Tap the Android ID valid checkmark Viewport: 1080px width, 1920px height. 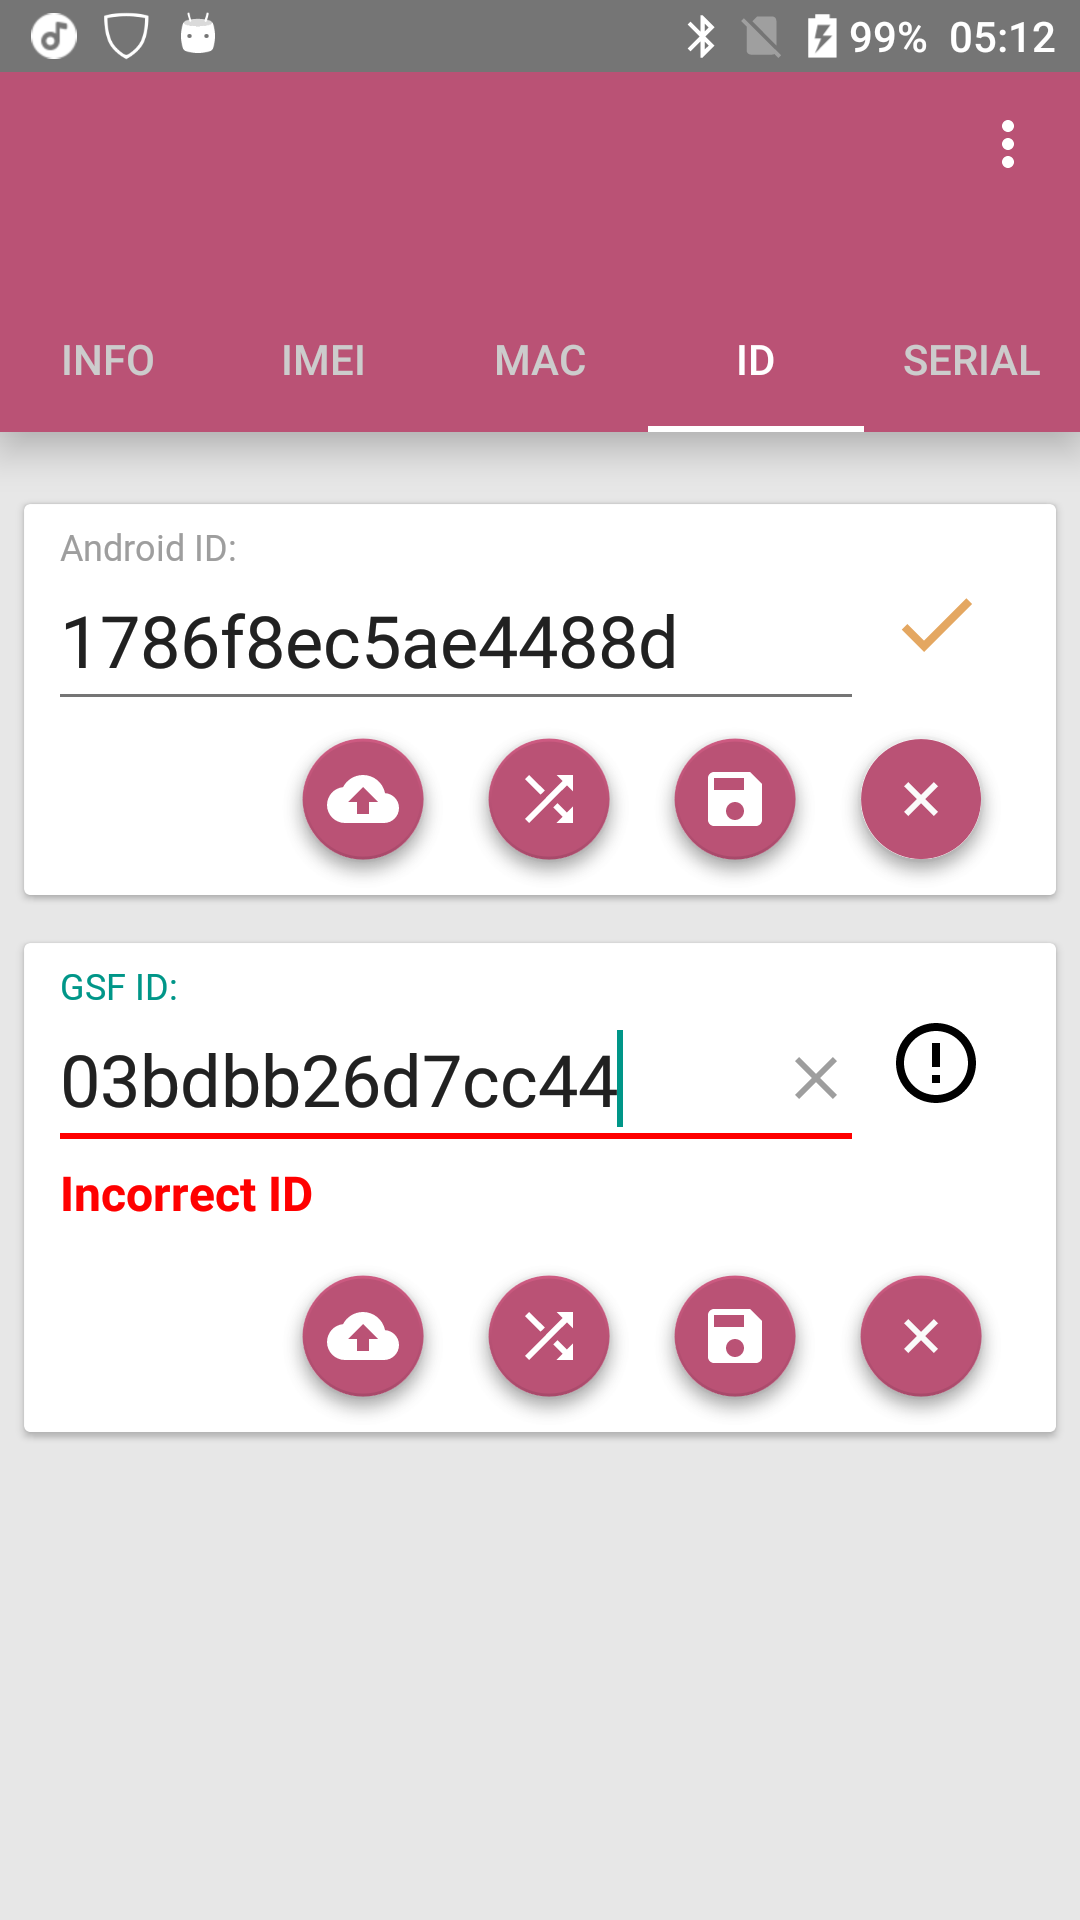pos(937,625)
